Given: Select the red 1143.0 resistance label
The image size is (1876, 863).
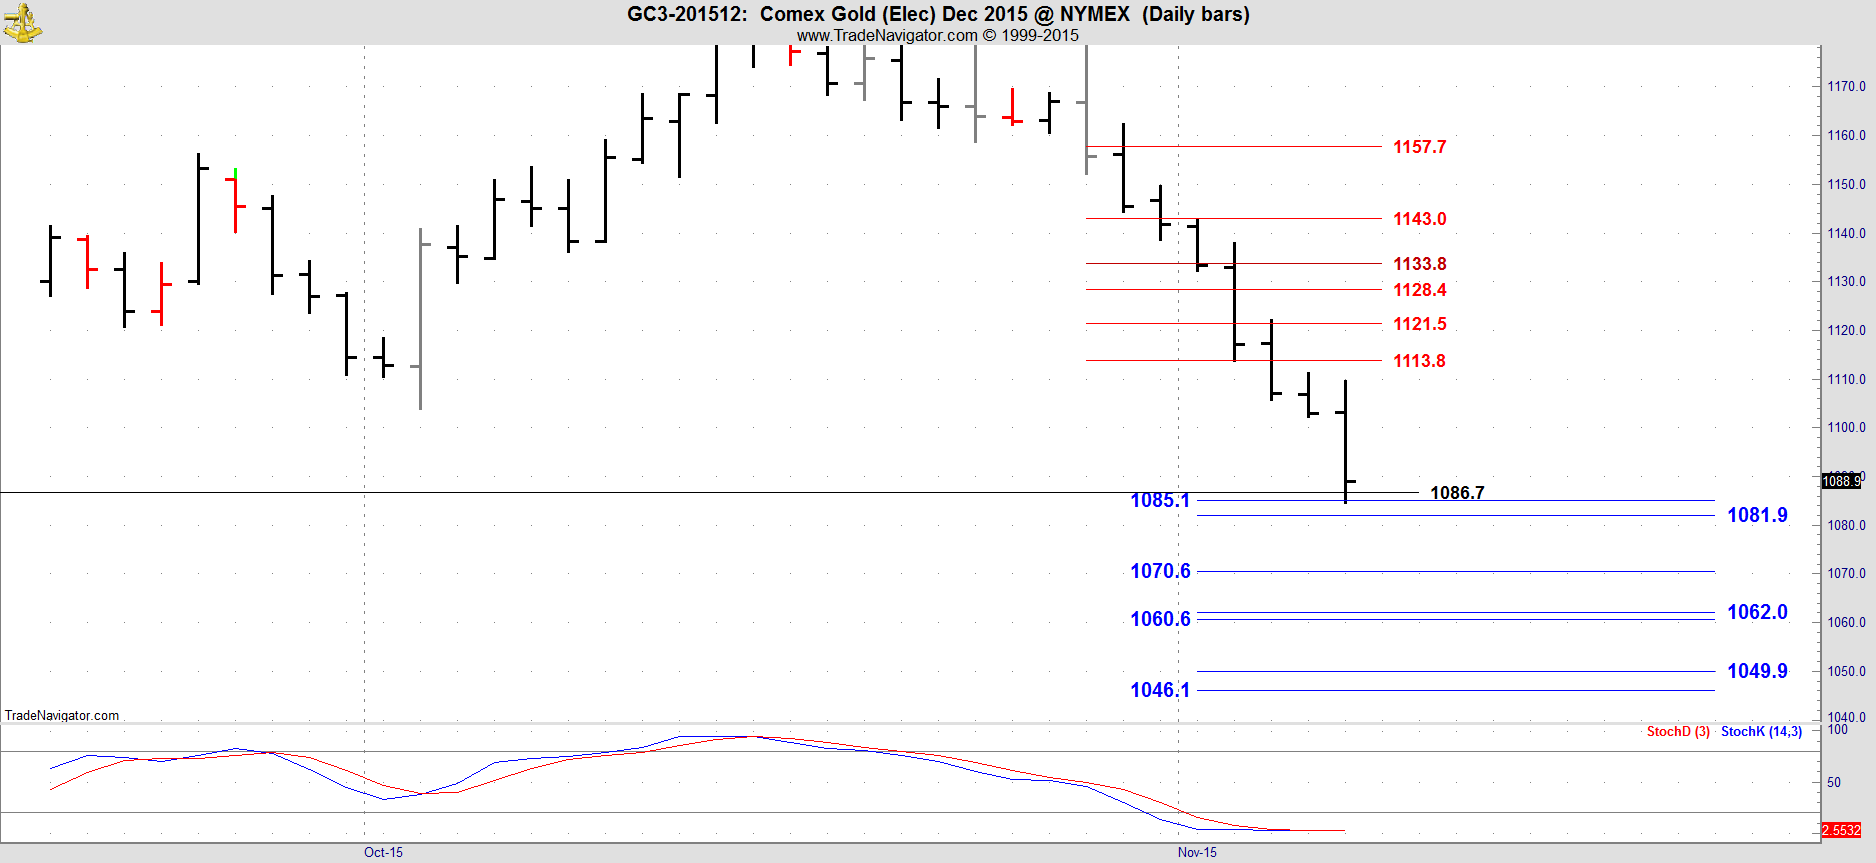Looking at the screenshot, I should (x=1419, y=219).
